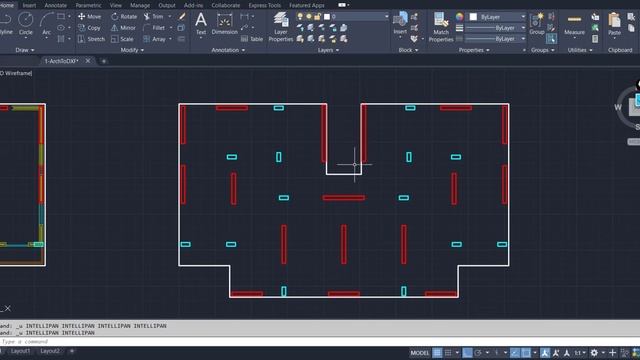Expand the Modify panel
This screenshot has width=640, height=360.
tap(132, 50)
